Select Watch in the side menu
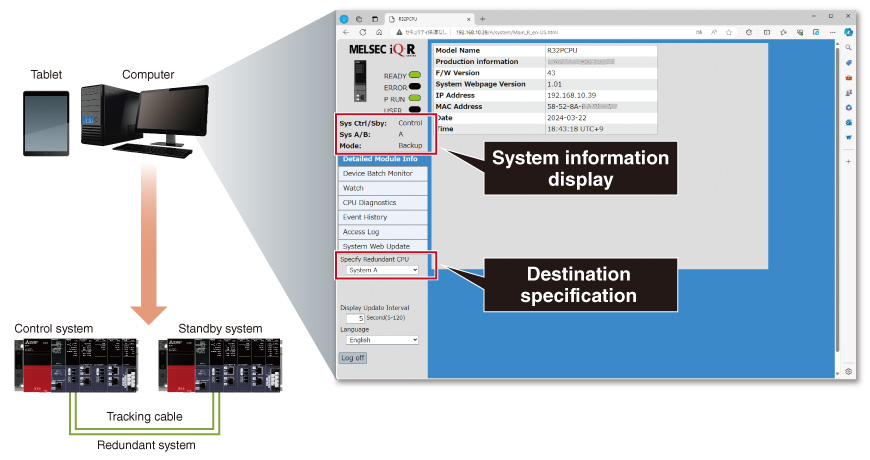The height and width of the screenshot is (460, 870). coord(382,188)
